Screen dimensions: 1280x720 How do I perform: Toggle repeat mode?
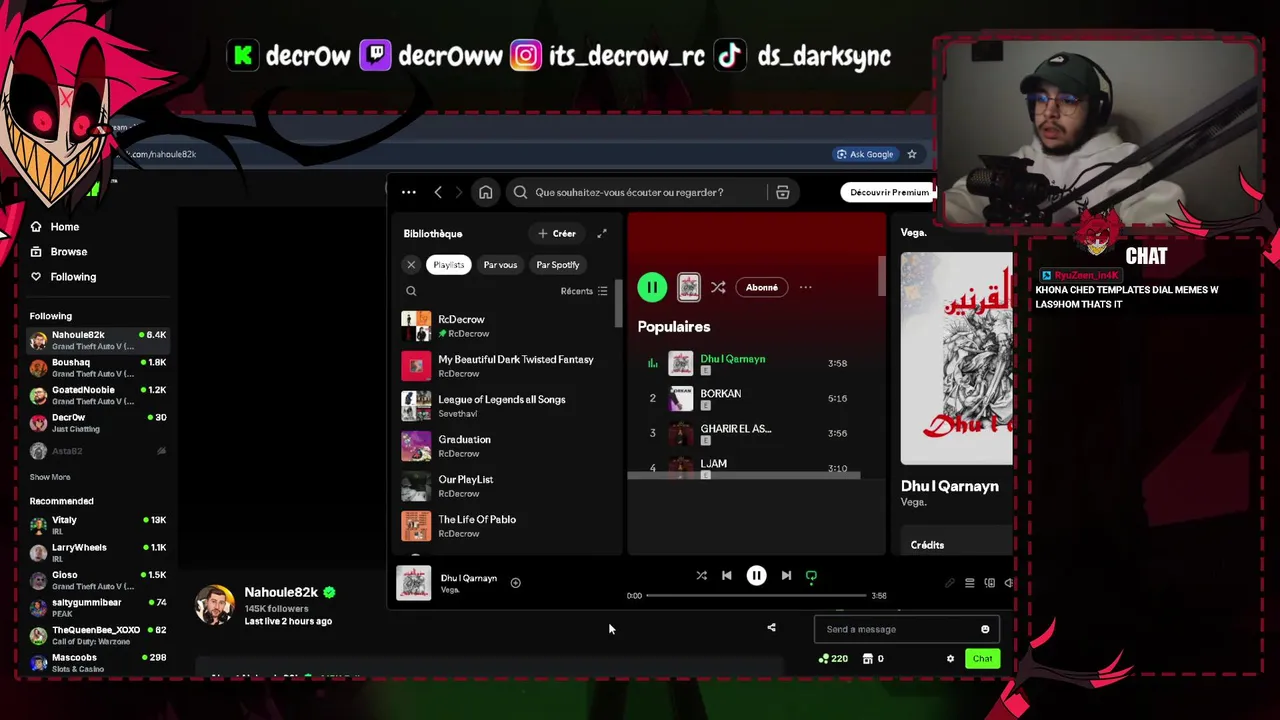click(x=811, y=576)
